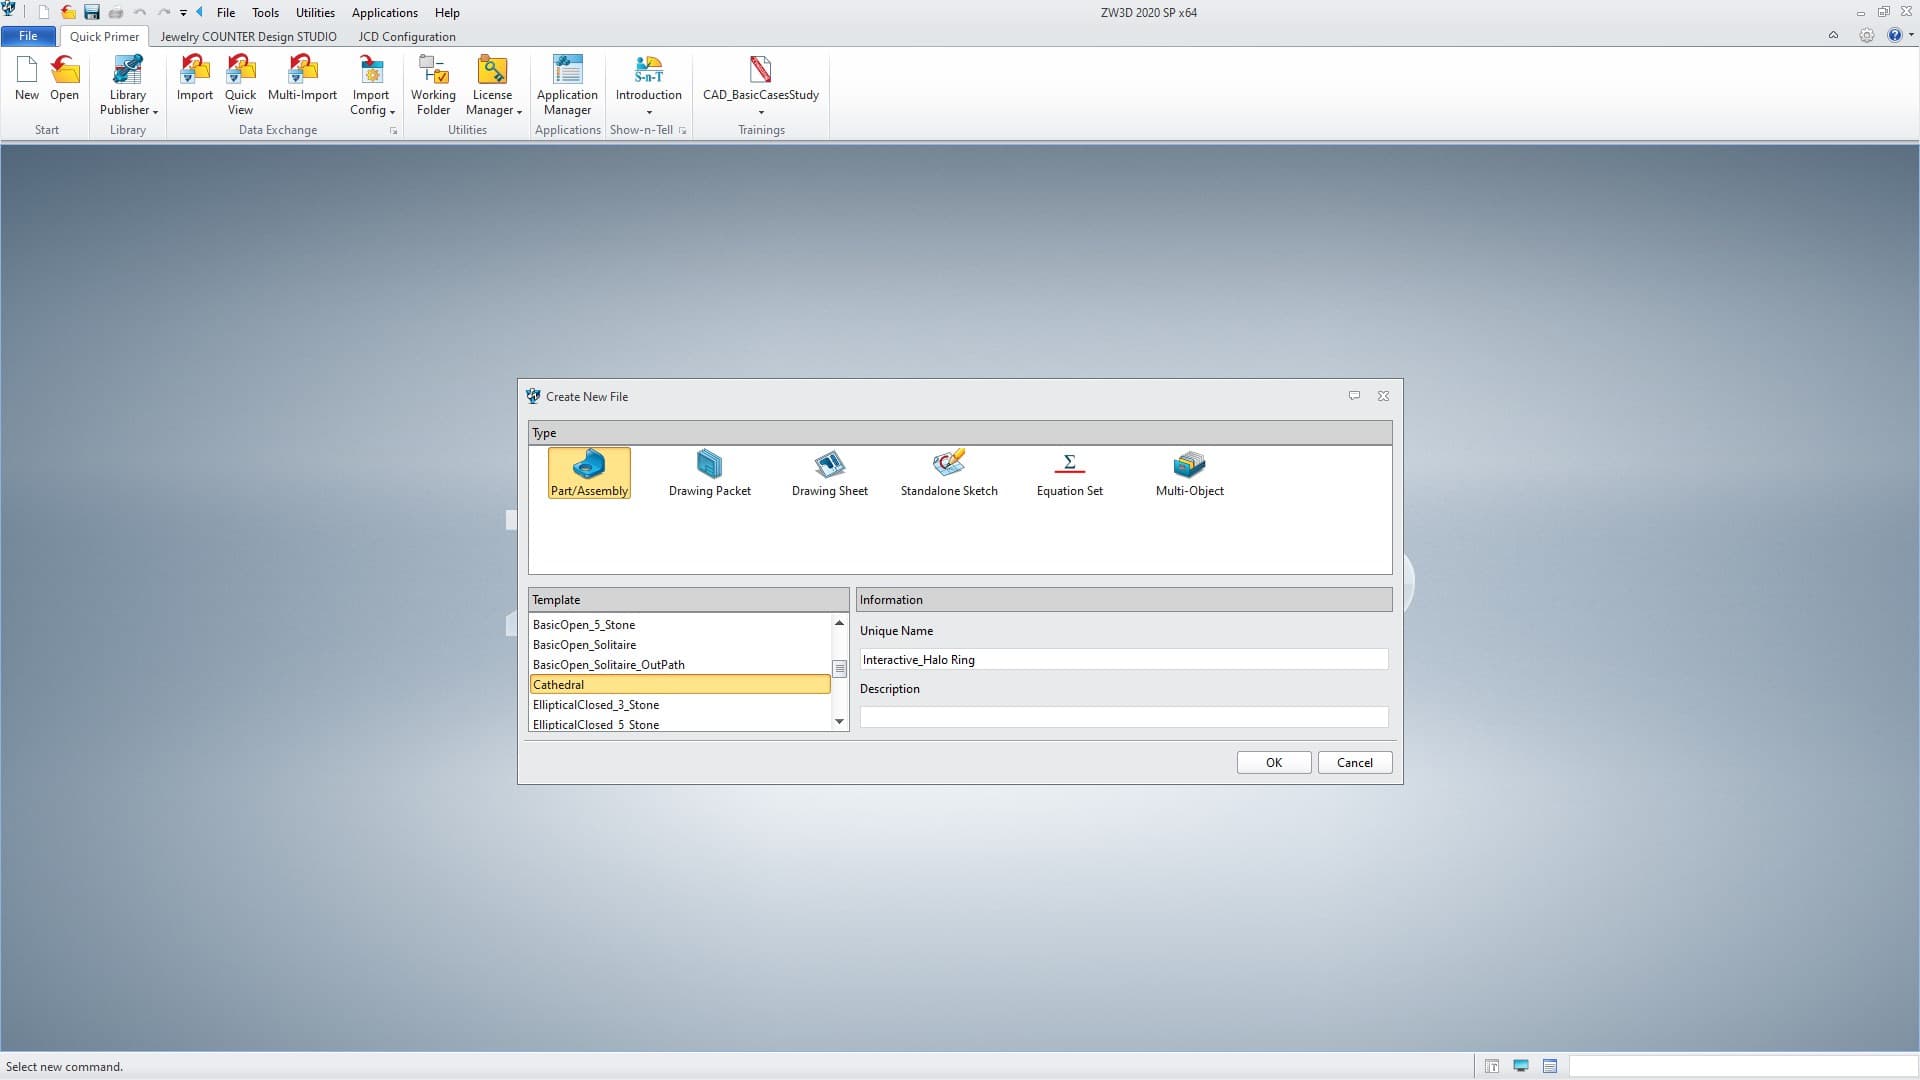
Task: Click new document icon in quick access toolbar
Action: click(43, 13)
